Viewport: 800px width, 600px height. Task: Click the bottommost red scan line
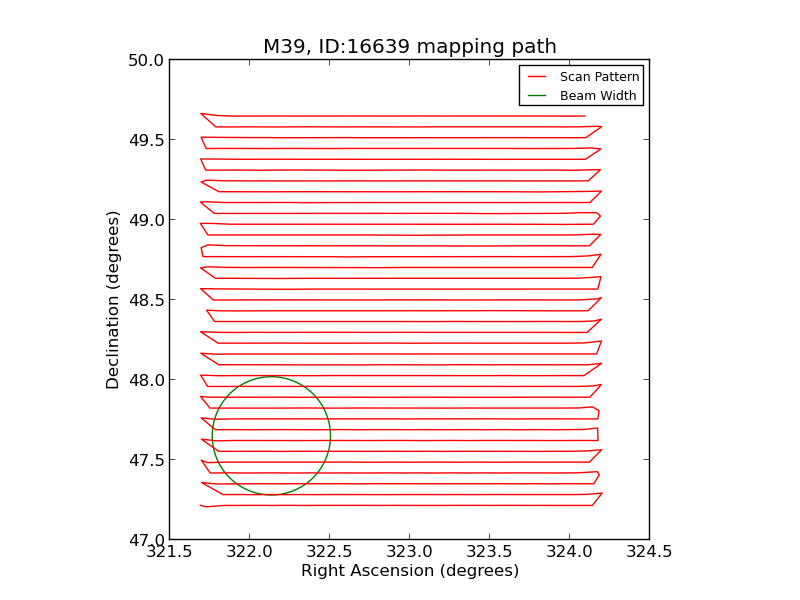(x=398, y=505)
